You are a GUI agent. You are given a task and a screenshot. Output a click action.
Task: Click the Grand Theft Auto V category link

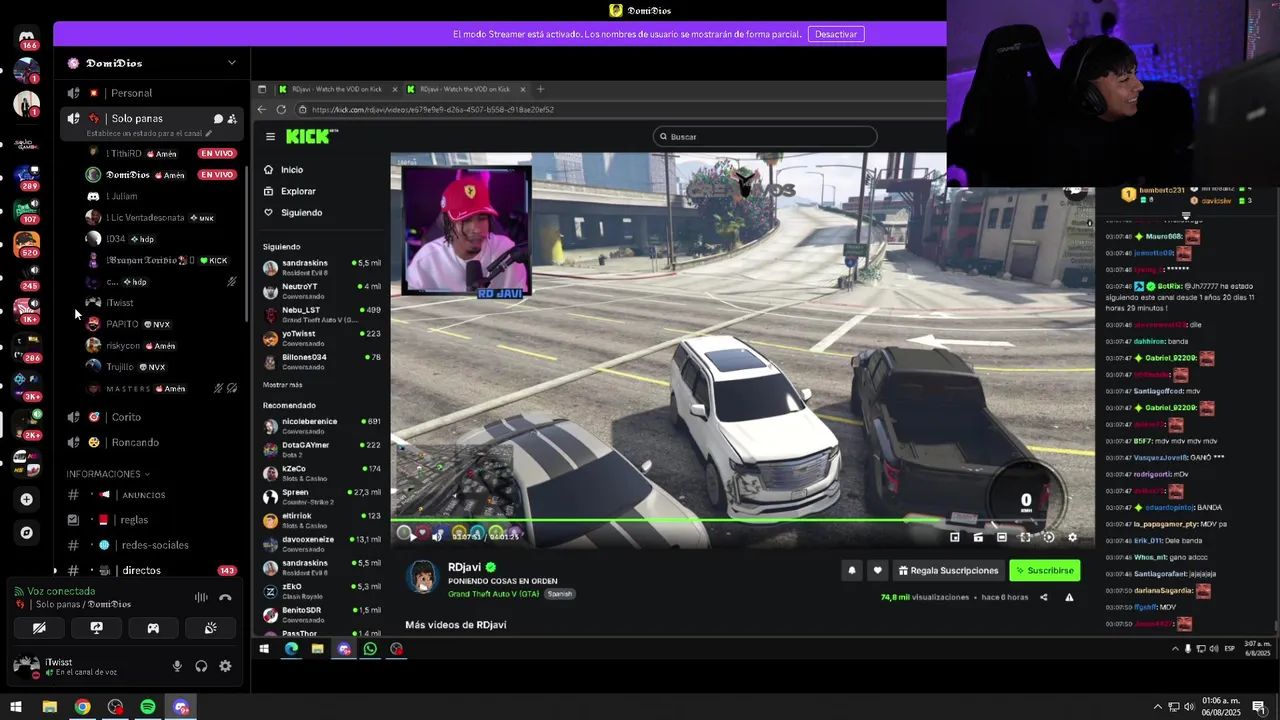pyautogui.click(x=494, y=594)
